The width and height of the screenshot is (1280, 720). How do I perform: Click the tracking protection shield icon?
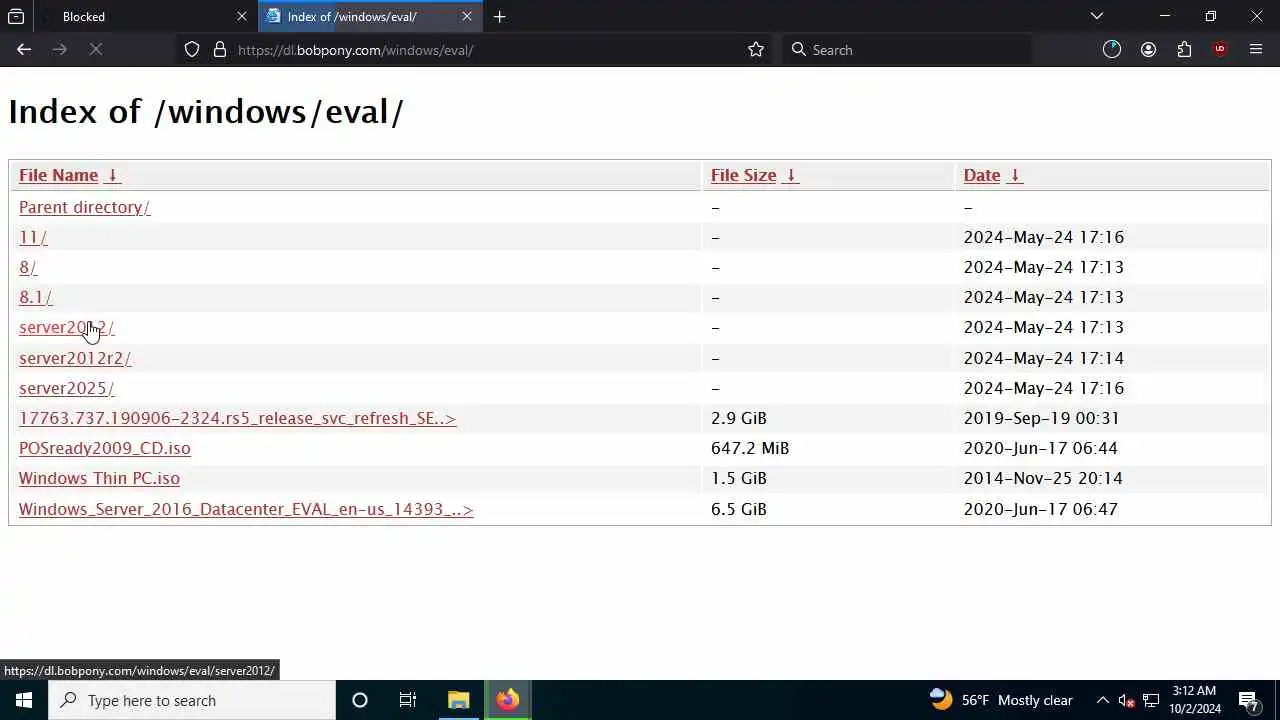tap(192, 49)
